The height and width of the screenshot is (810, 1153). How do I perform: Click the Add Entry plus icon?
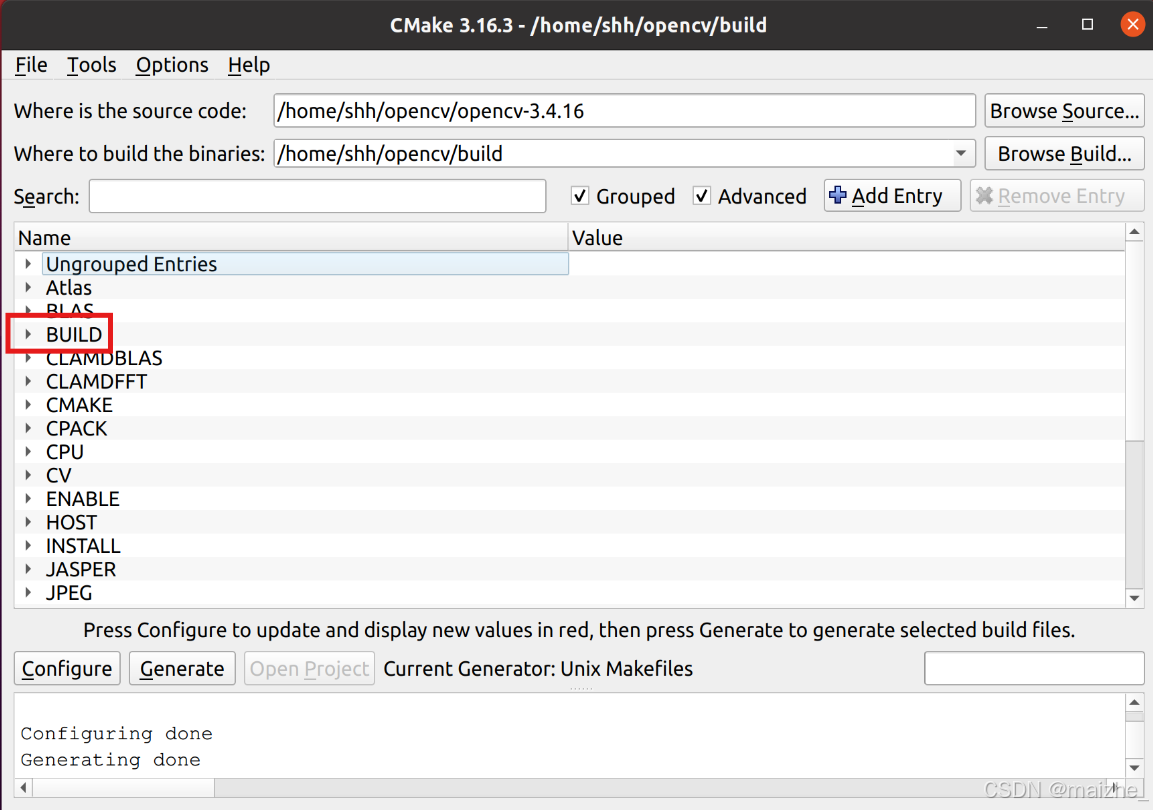[837, 196]
